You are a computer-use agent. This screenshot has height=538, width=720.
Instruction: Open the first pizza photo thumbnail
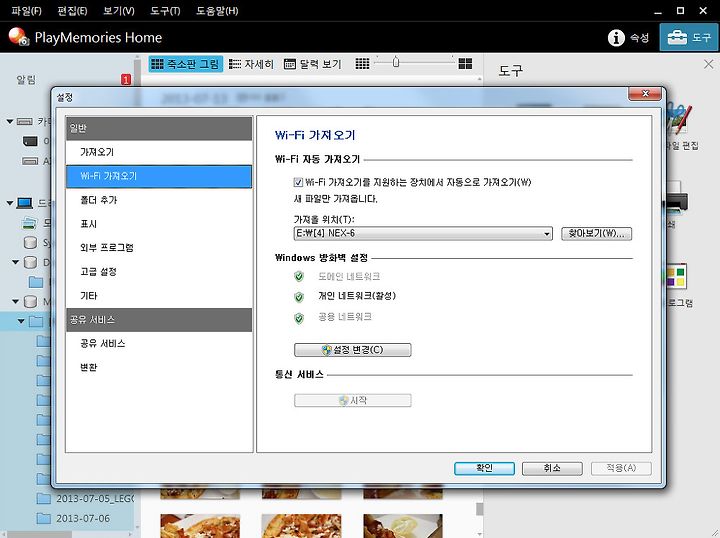(200, 526)
